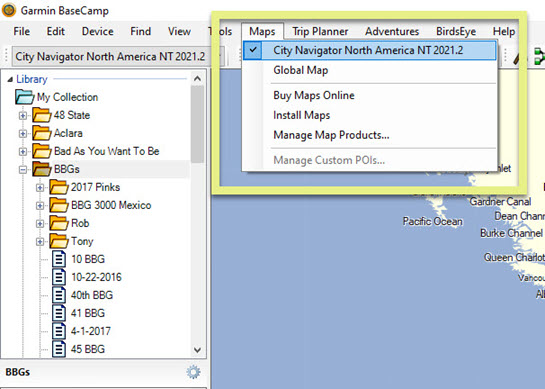Click the Aclara folder icon
The height and width of the screenshot is (389, 545).
click(41, 133)
